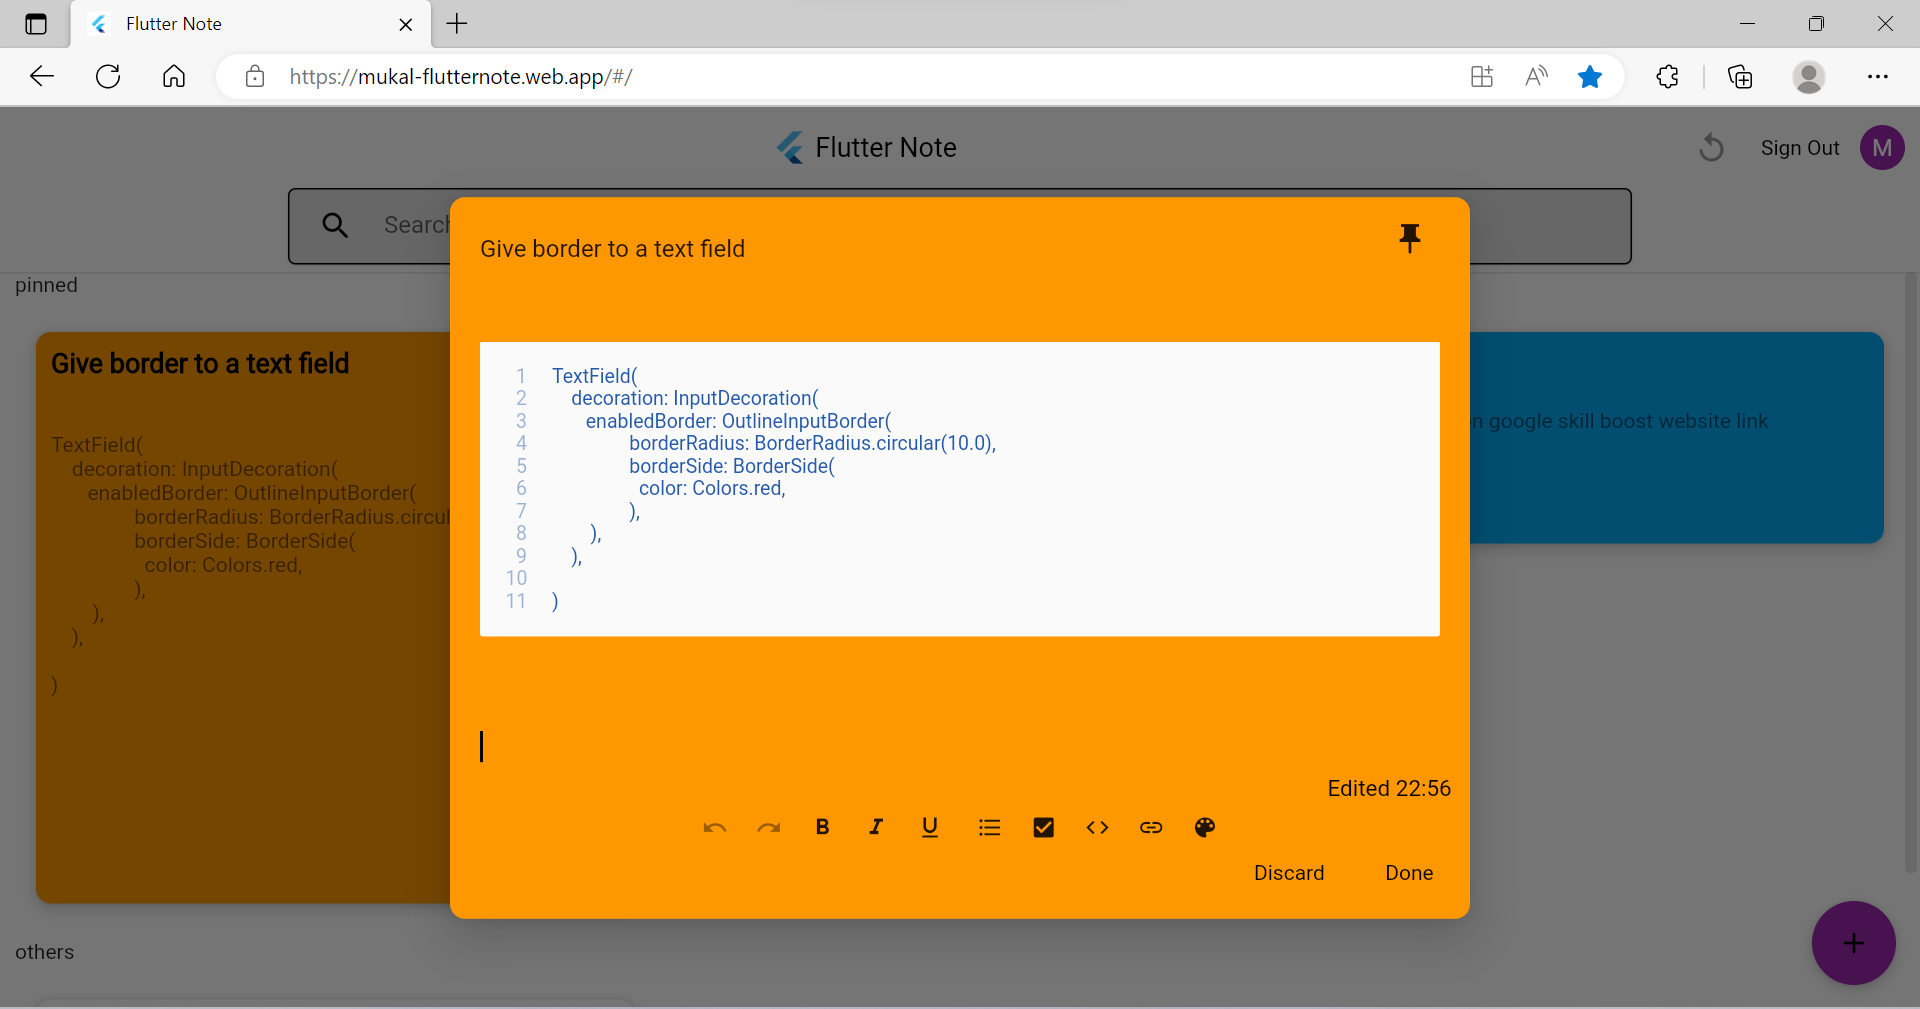Click the Discard button

1289,873
